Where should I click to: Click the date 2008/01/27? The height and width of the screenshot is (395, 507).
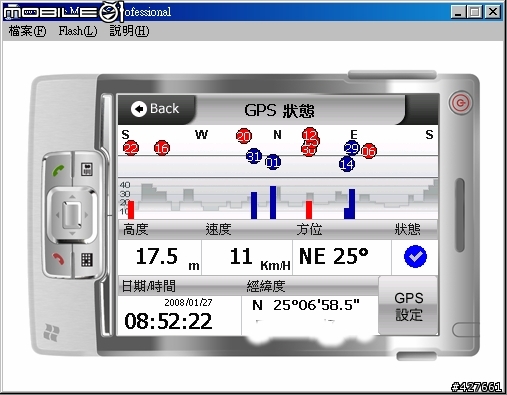click(x=188, y=302)
